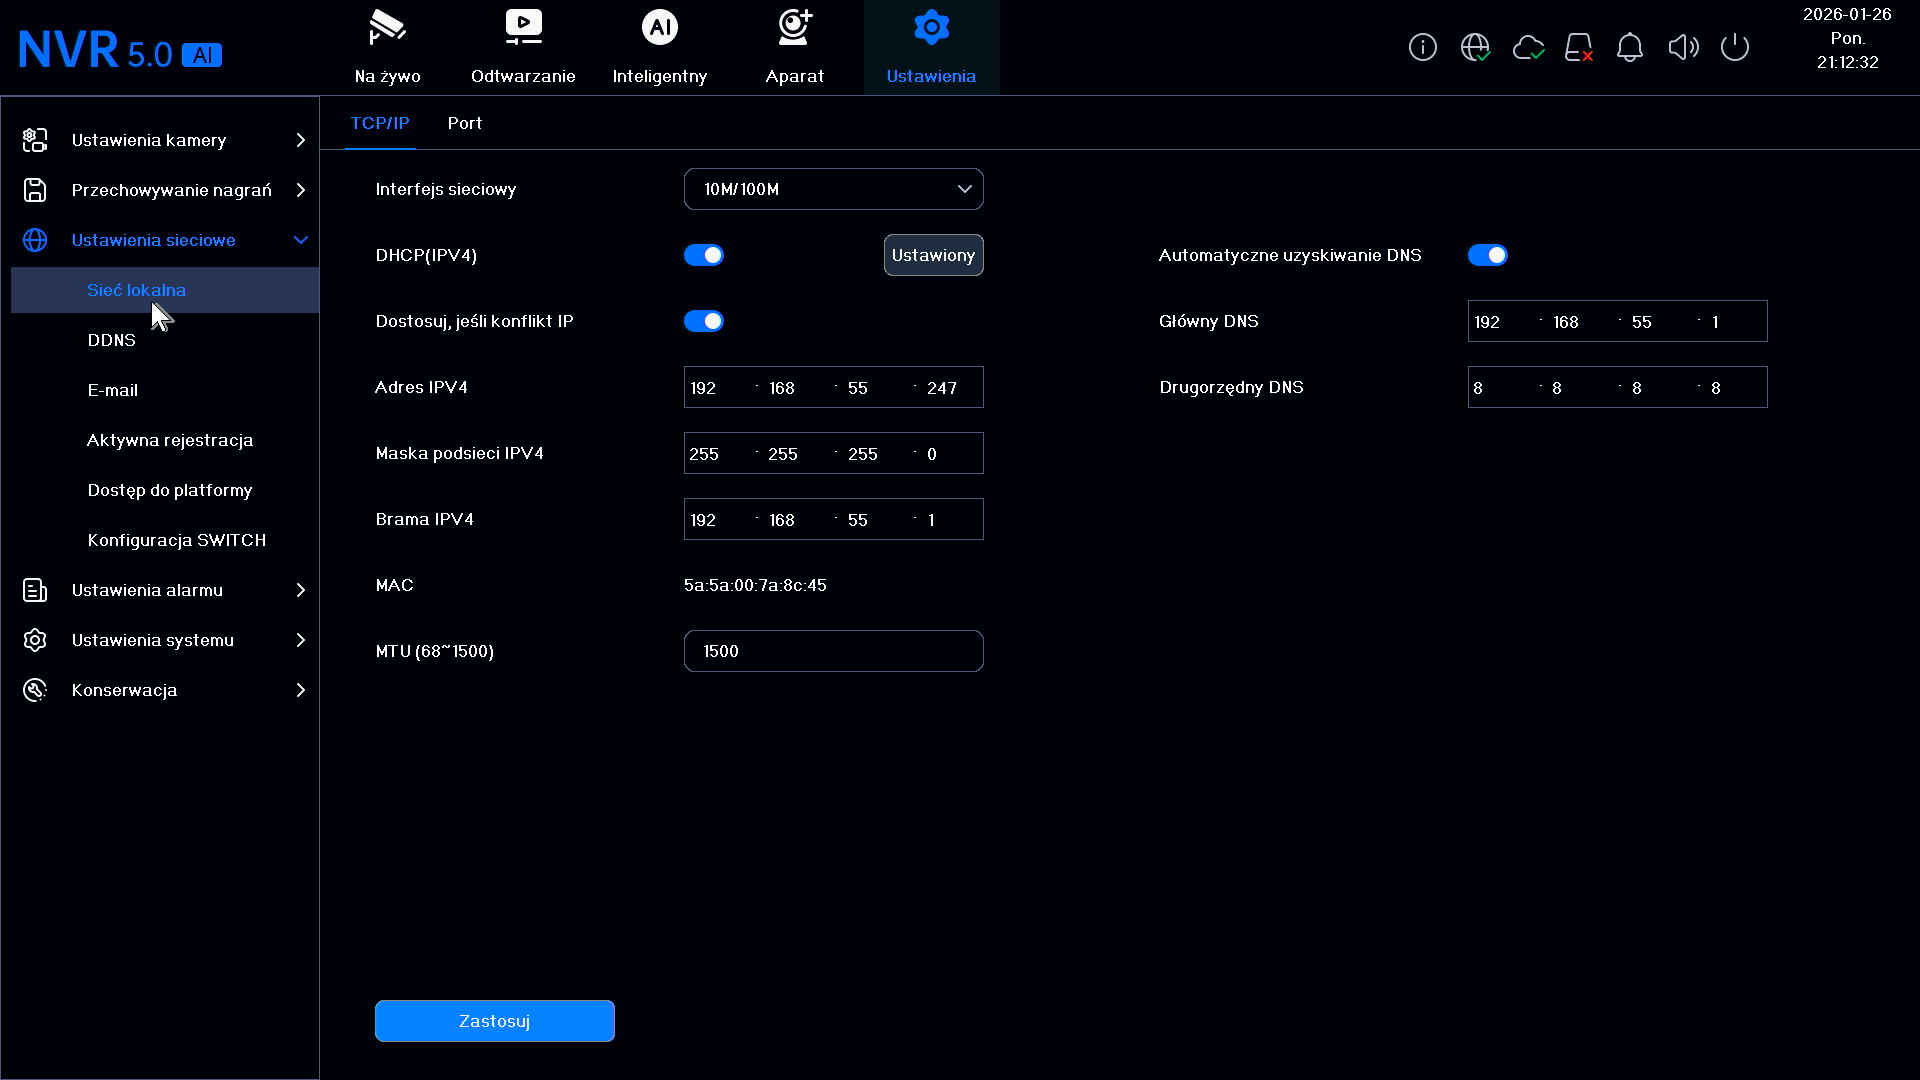Toggle the DHCP(IPV4) switch

pyautogui.click(x=704, y=255)
